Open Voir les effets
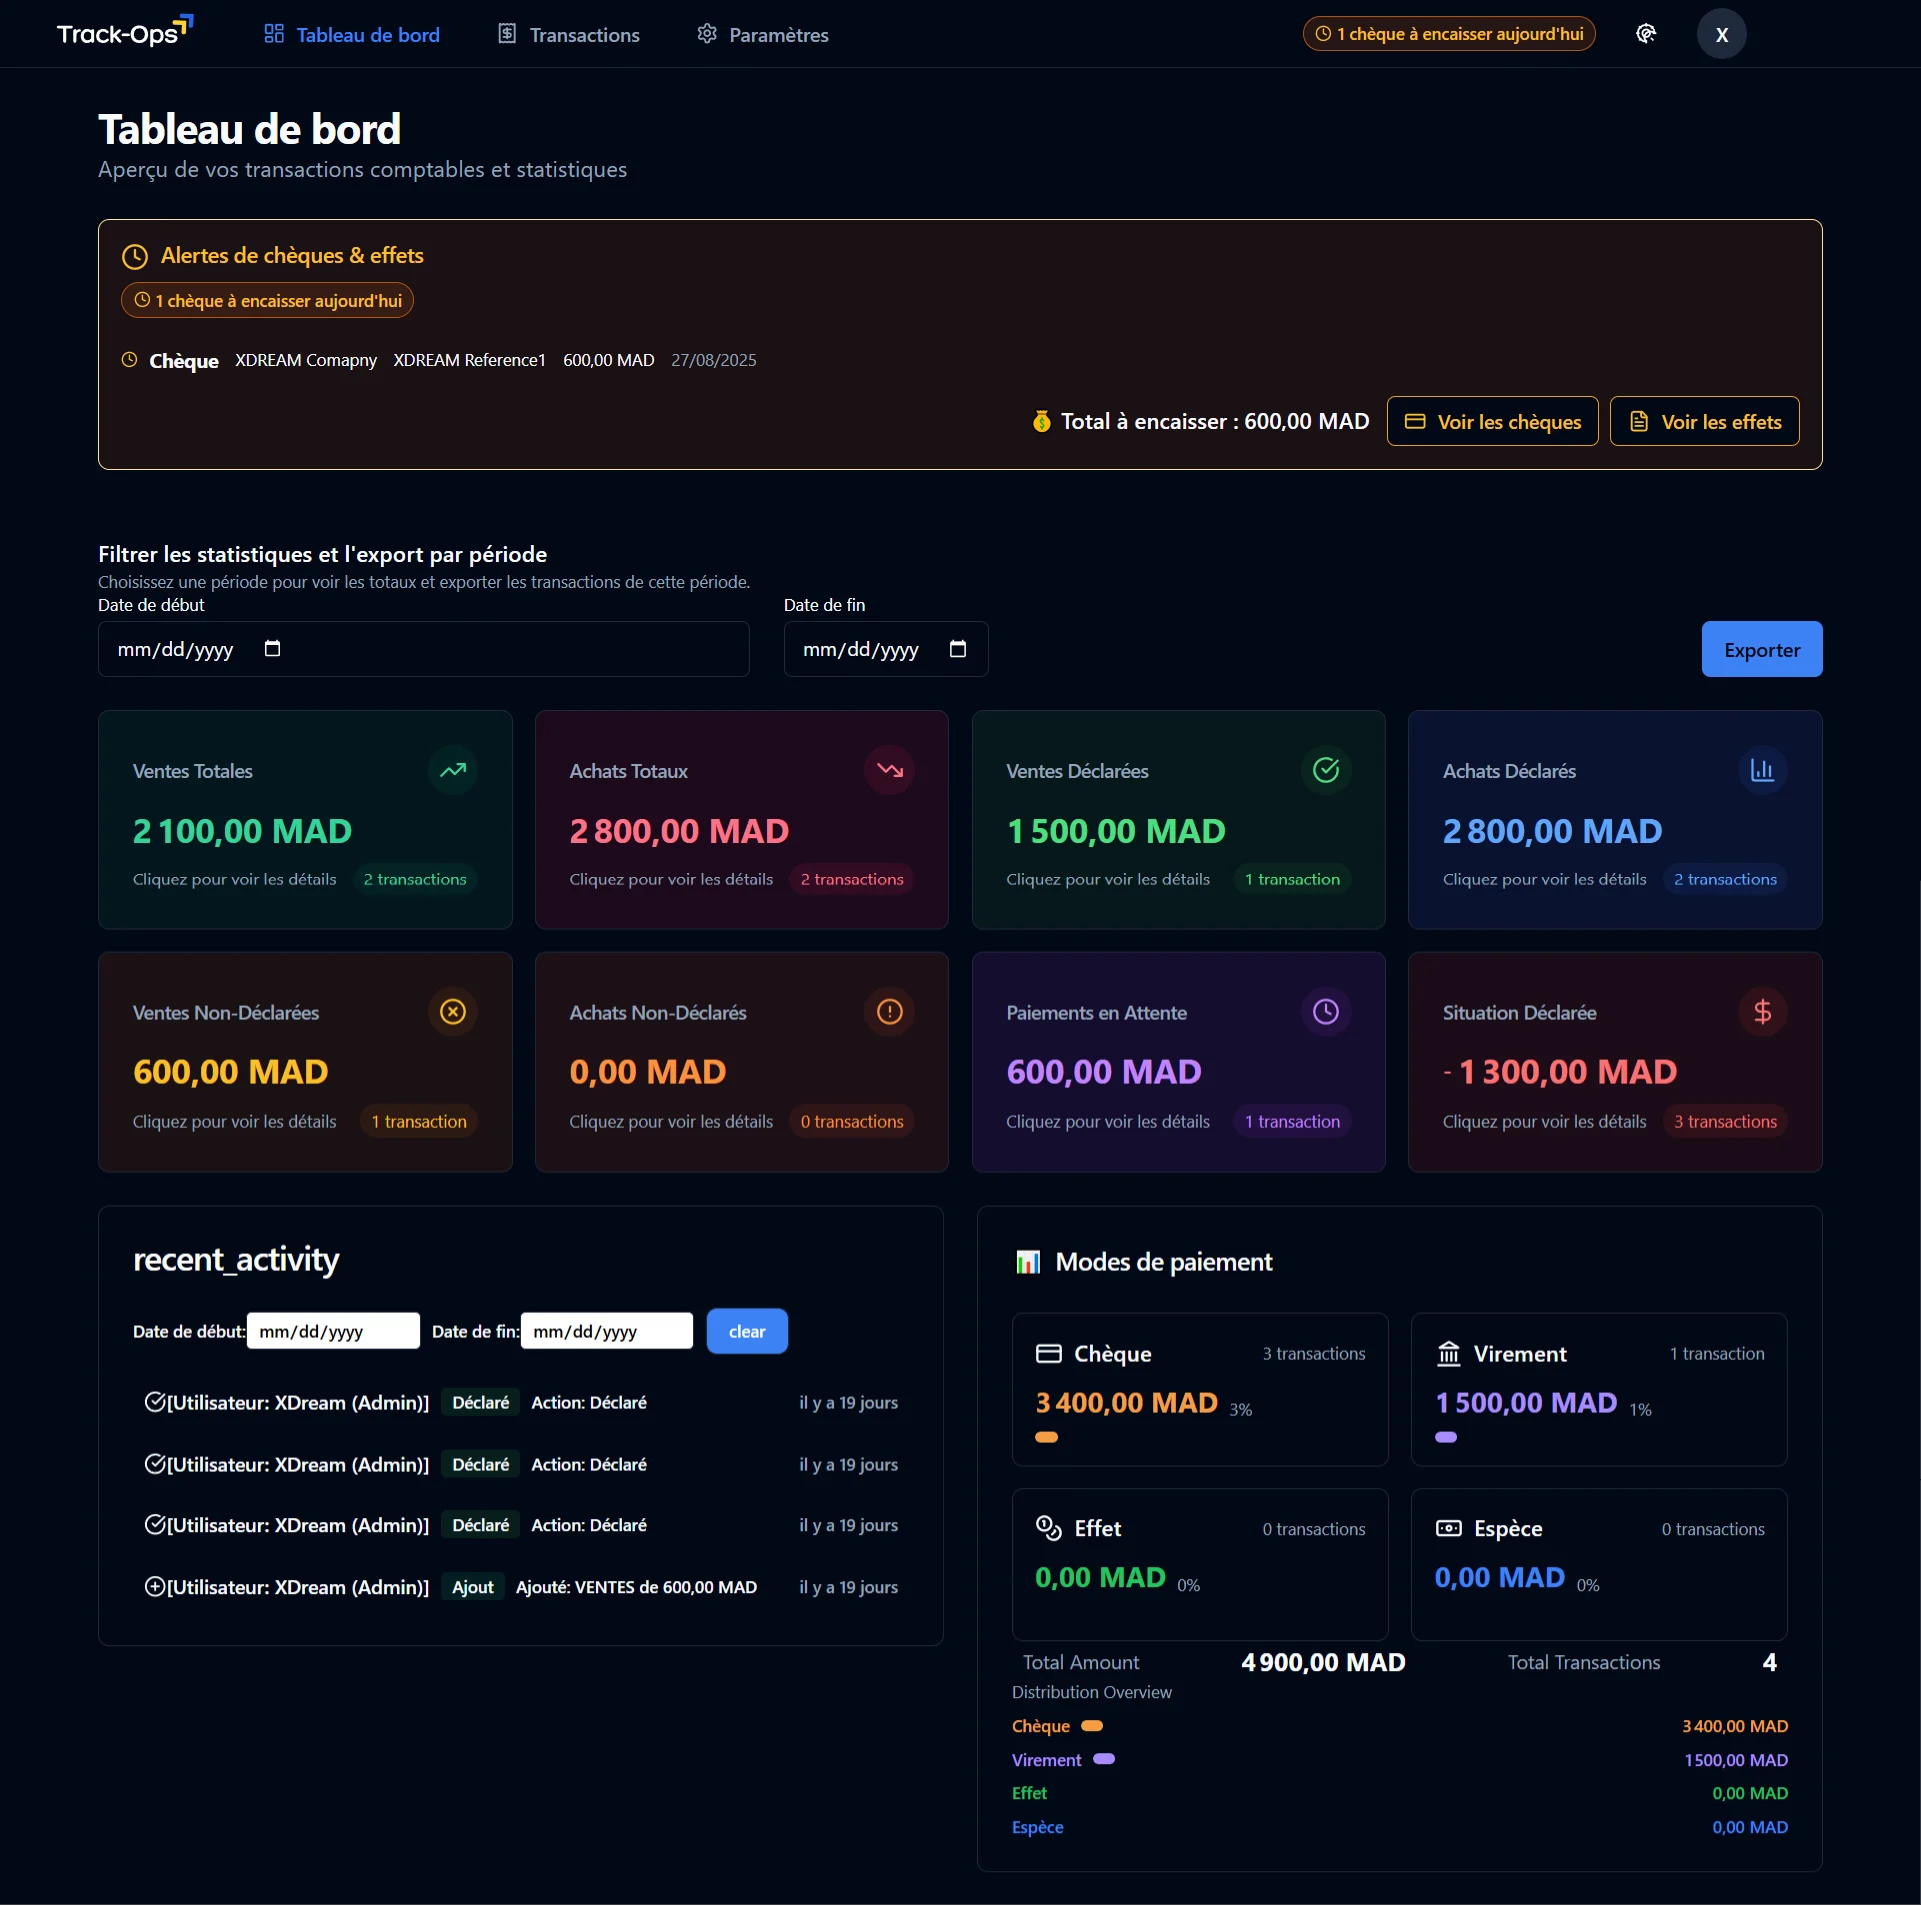 pos(1704,421)
